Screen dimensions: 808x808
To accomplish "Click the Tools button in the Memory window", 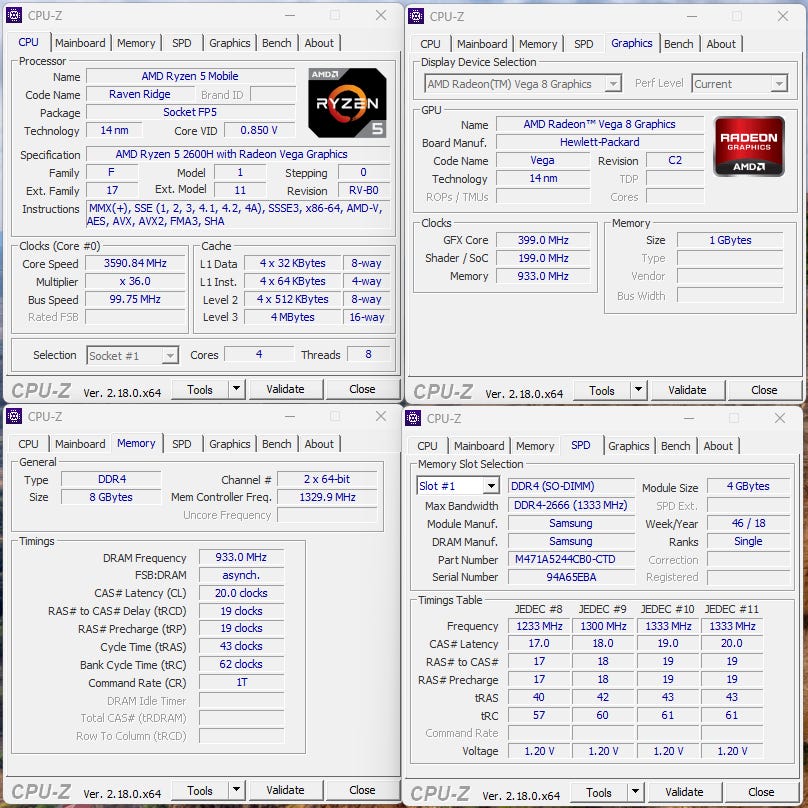I will 200,790.
